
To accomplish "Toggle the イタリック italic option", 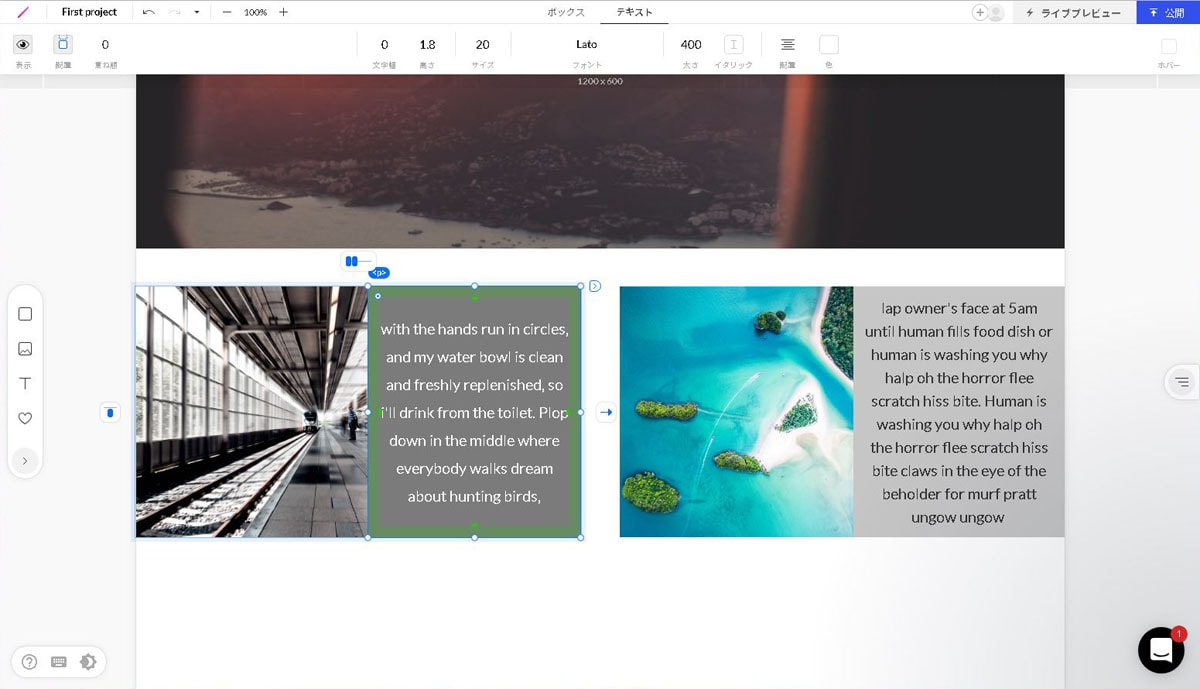I will (x=733, y=45).
